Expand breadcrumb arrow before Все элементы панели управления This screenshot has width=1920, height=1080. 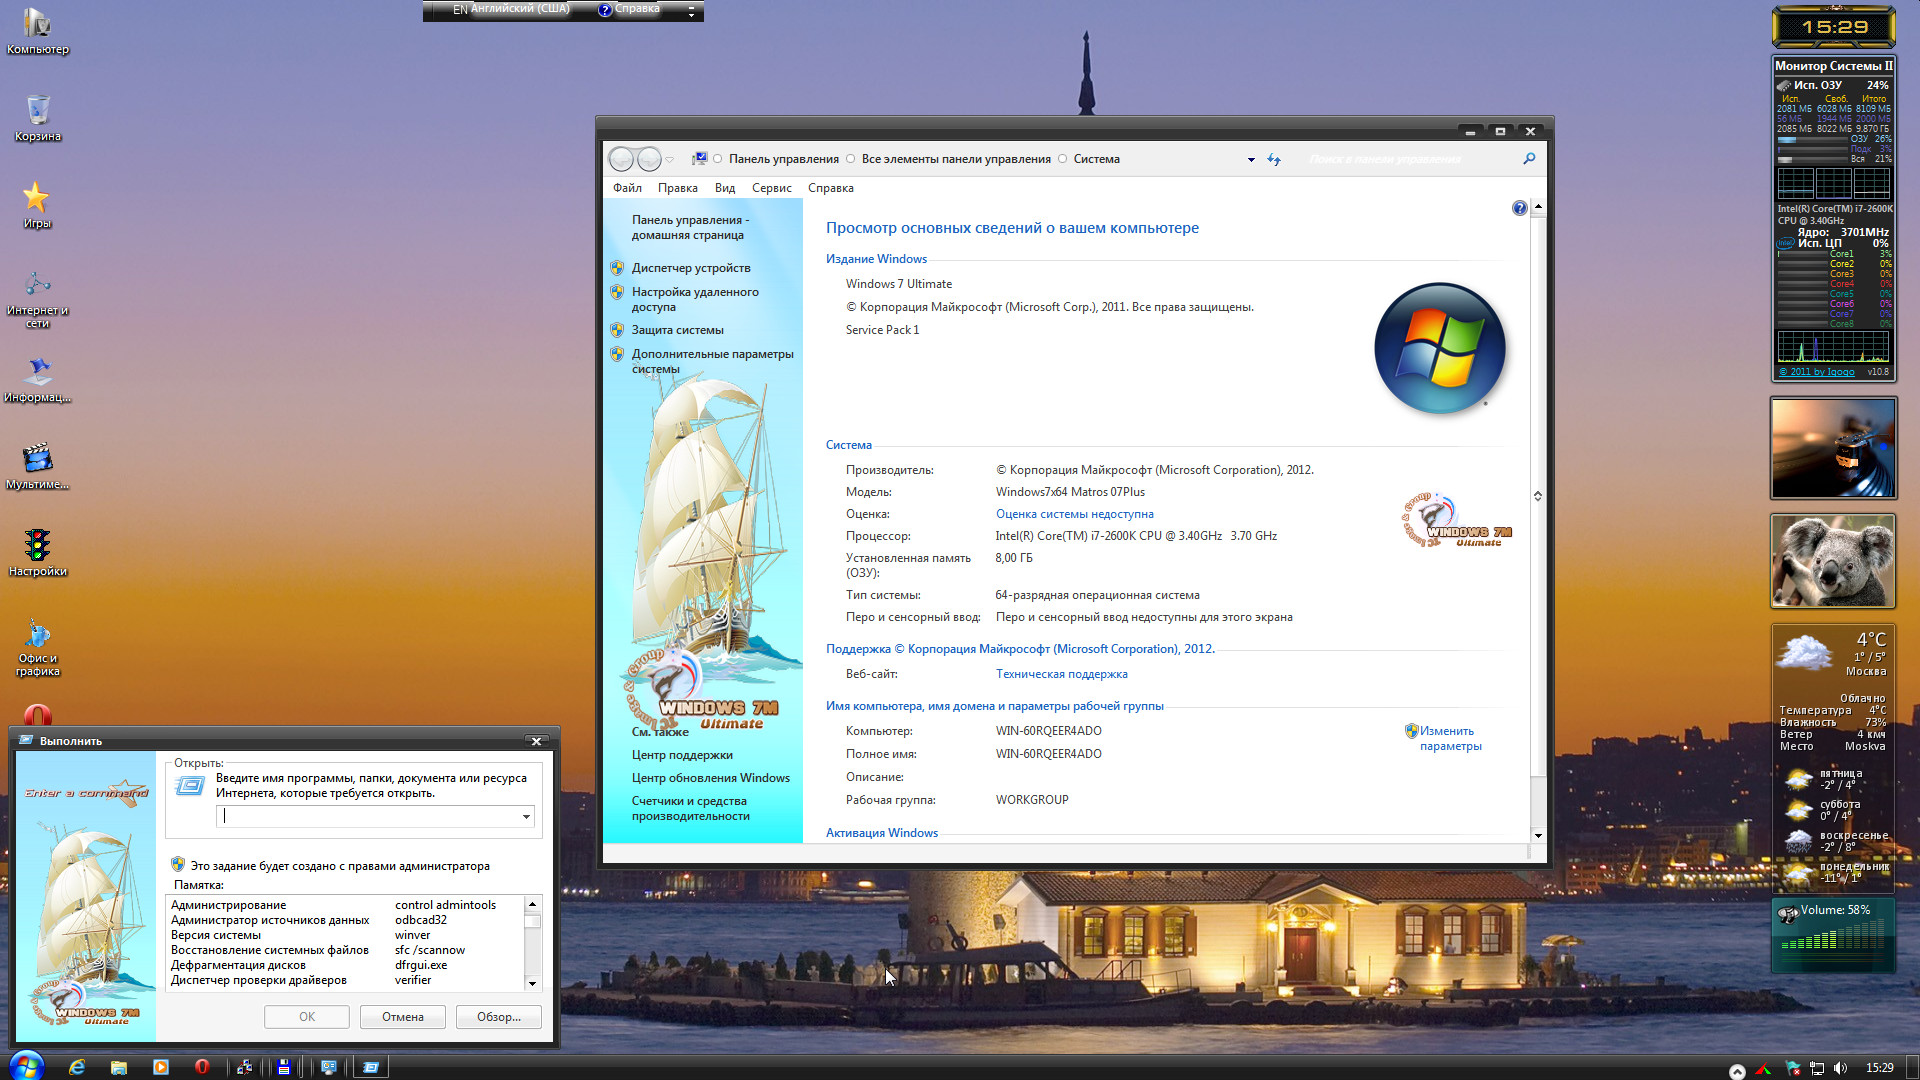(x=851, y=159)
